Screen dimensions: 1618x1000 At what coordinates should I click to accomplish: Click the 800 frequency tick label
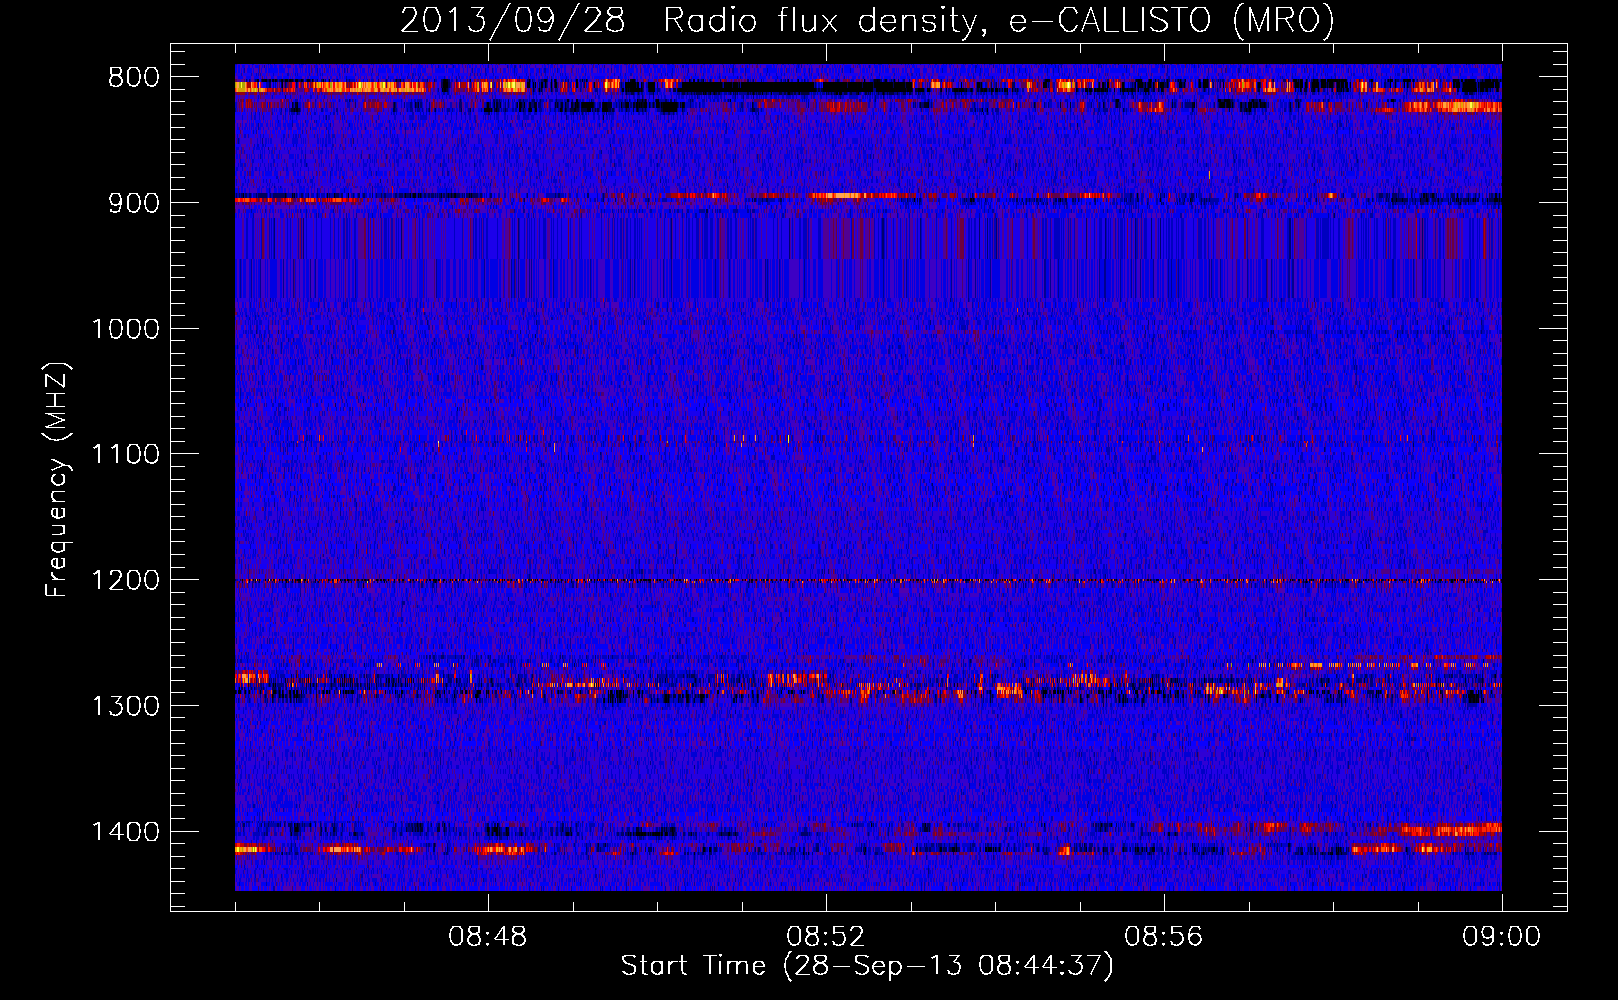134,78
